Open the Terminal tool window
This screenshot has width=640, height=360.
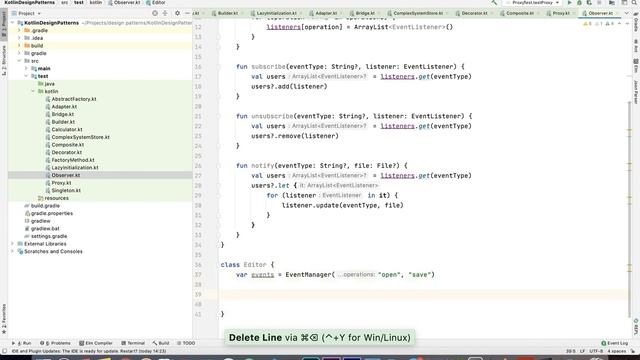coord(133,343)
